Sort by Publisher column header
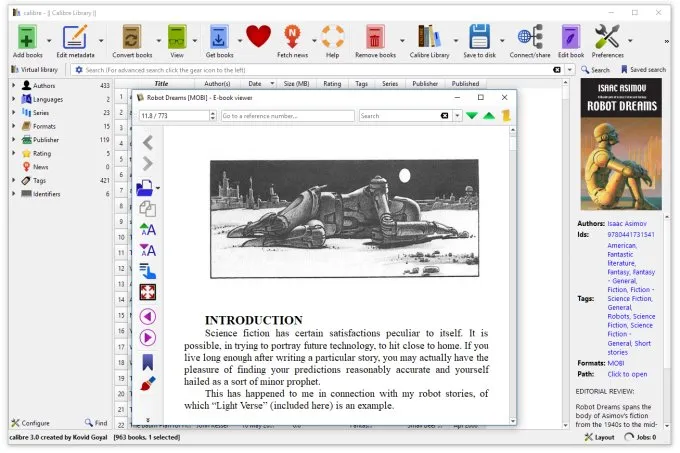 point(425,84)
